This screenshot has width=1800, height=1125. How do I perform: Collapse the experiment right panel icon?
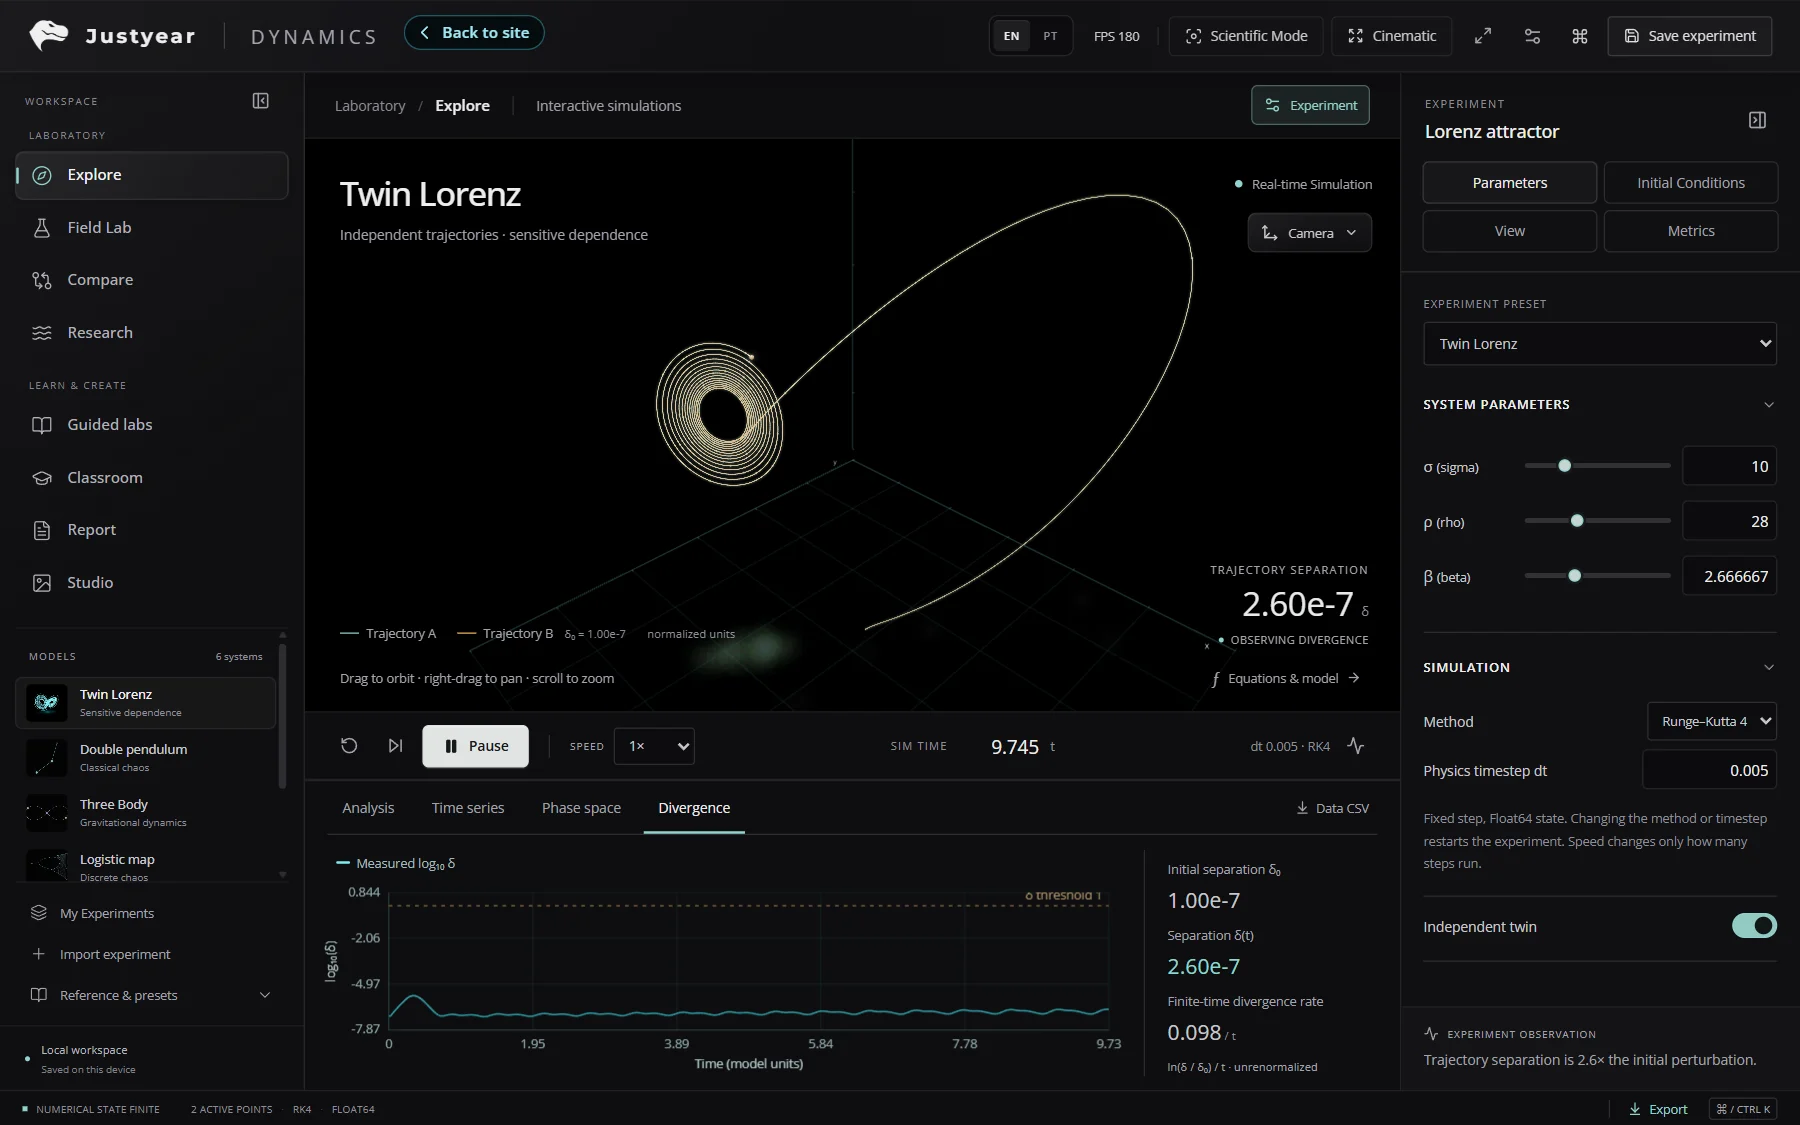click(x=1757, y=120)
